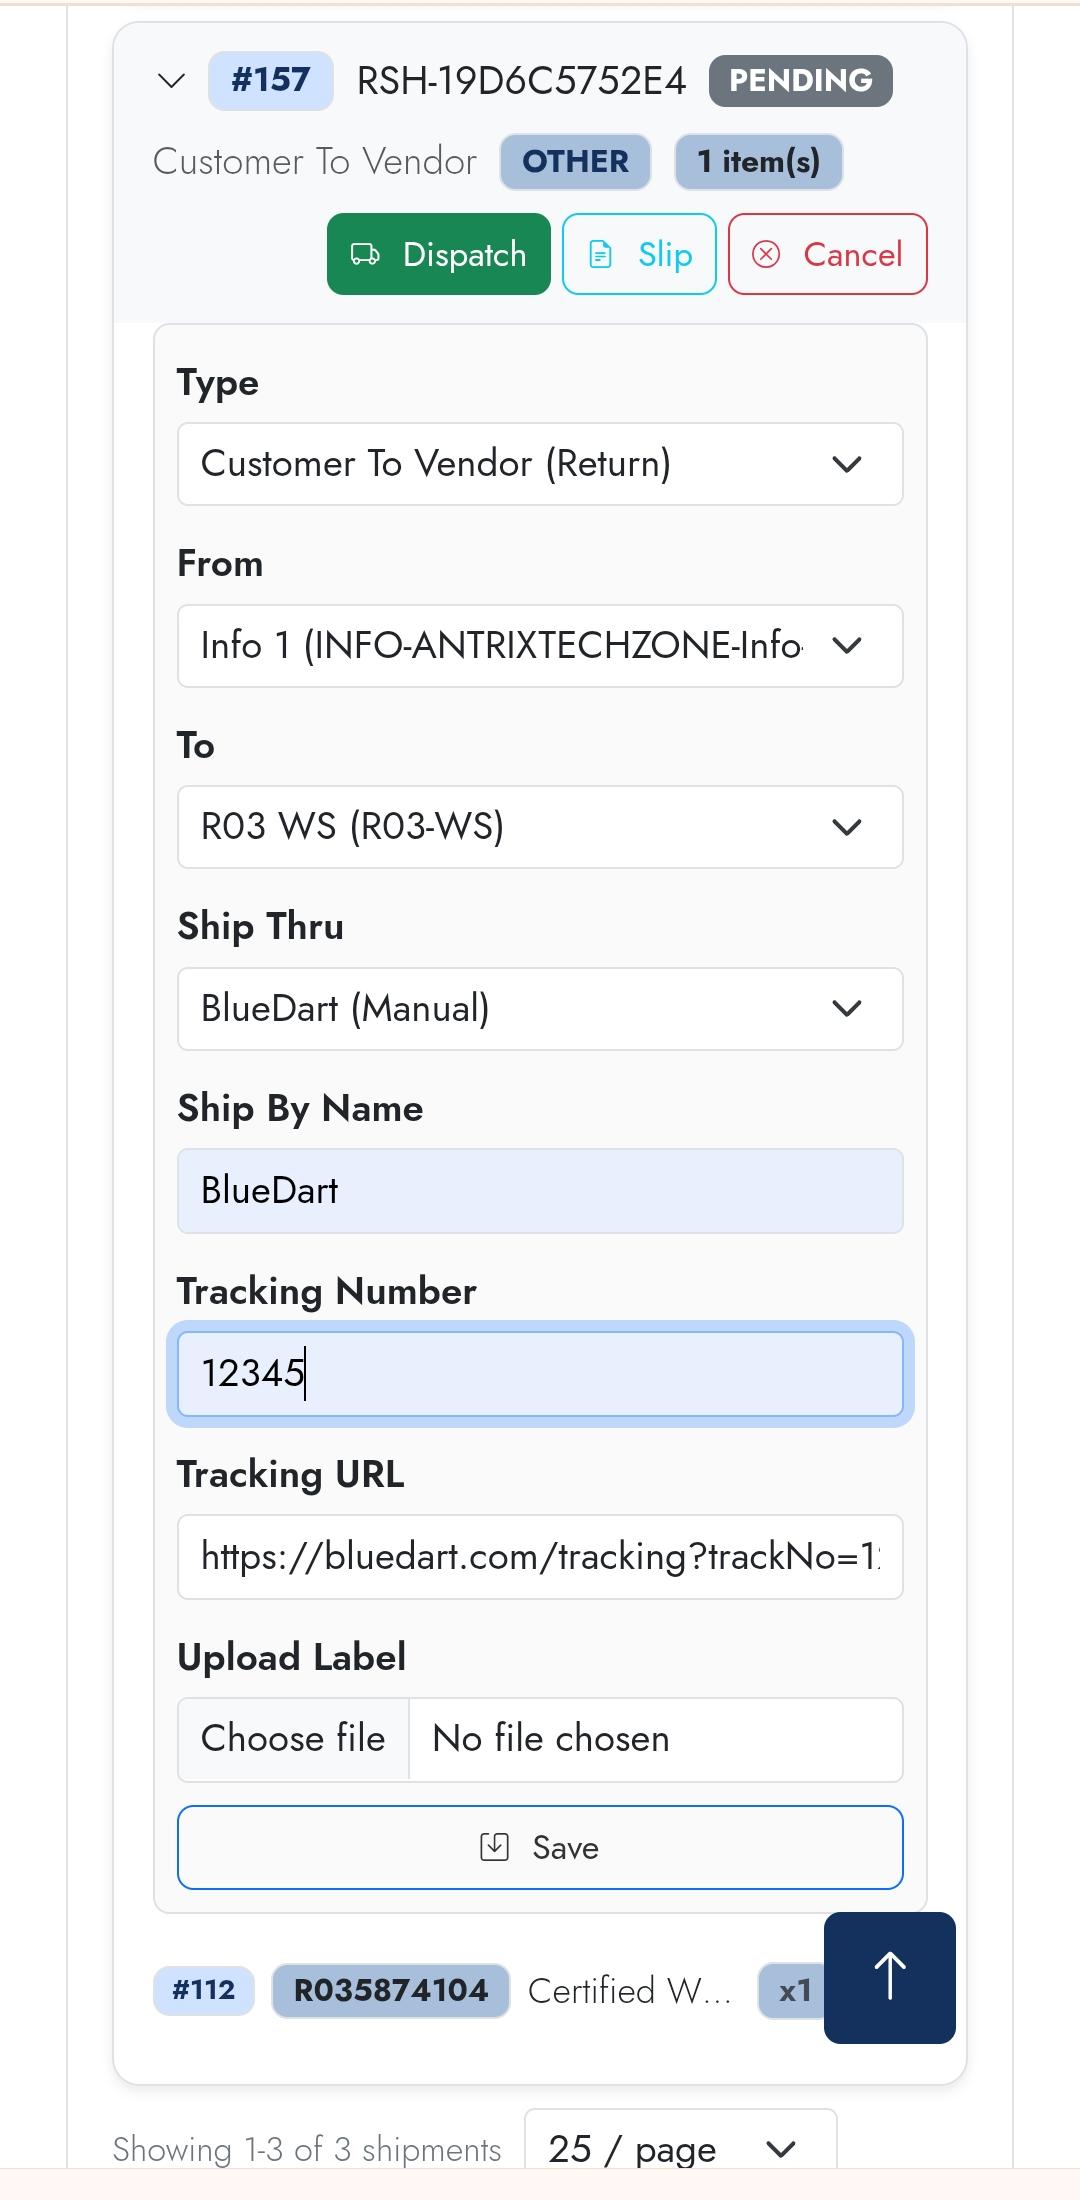Focus the Ship By Name field
The image size is (1080, 2200).
coord(540,1191)
